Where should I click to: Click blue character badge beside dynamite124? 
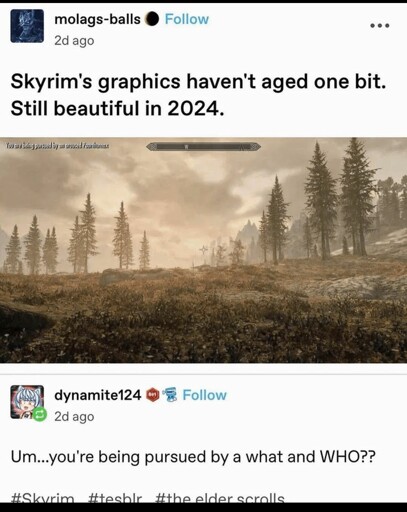170,395
